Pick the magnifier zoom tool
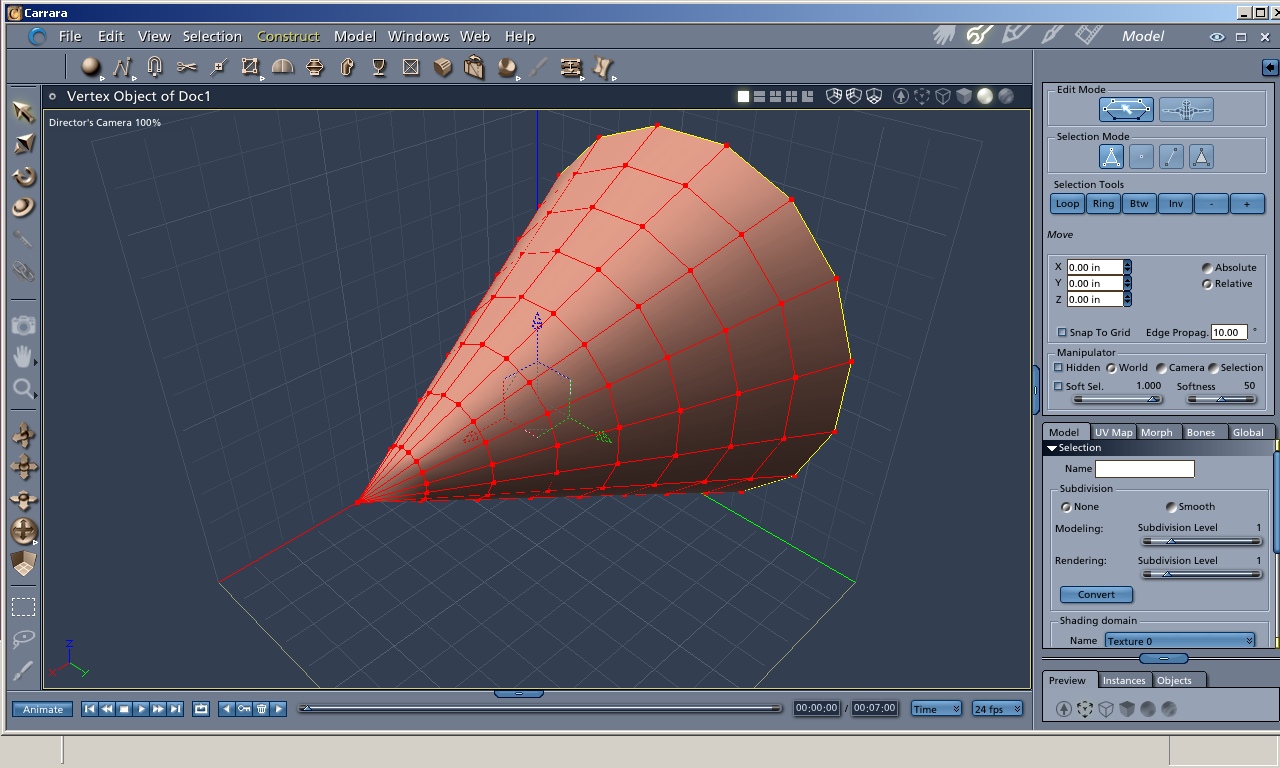The height and width of the screenshot is (768, 1280). (23, 388)
